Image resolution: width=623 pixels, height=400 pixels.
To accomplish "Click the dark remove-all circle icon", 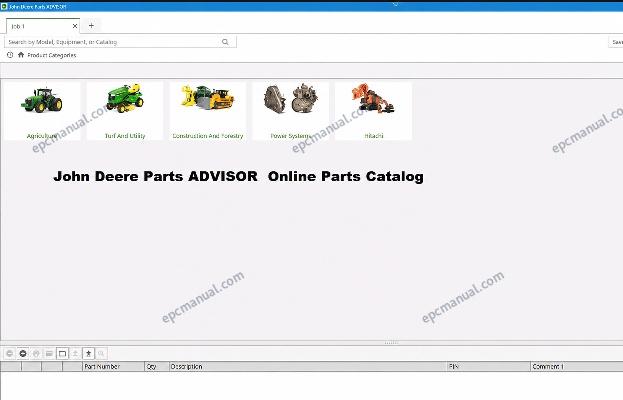I will (x=23, y=353).
